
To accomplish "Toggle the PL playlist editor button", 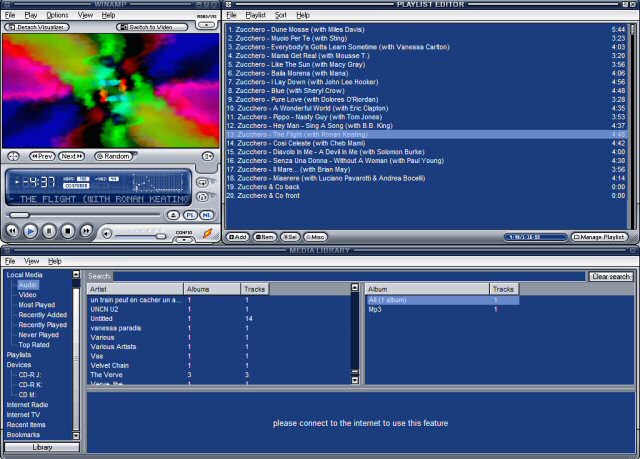I will [190, 215].
